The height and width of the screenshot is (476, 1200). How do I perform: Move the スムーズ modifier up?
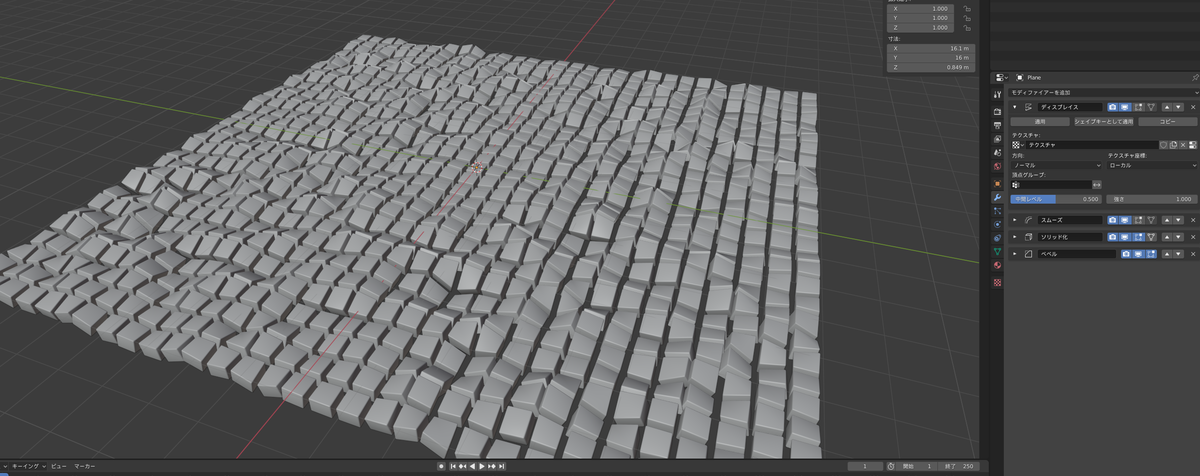tap(1166, 220)
